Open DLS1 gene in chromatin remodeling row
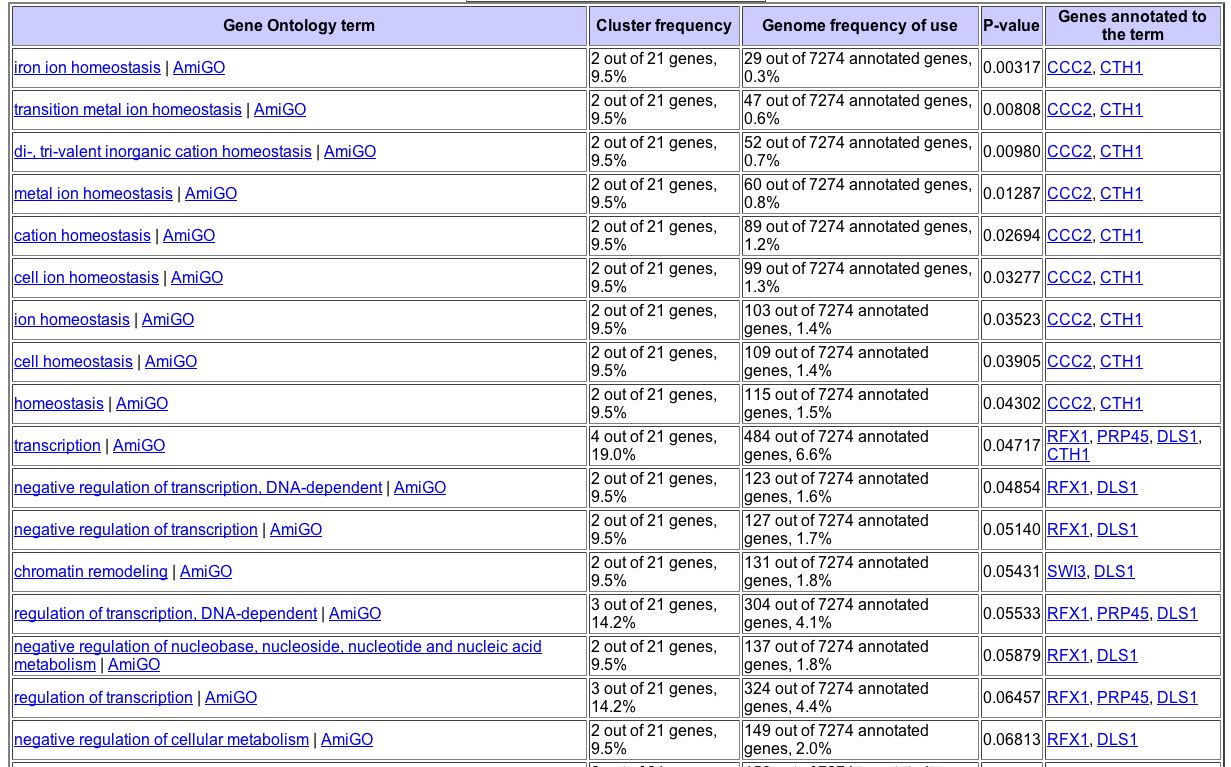 coord(1114,572)
